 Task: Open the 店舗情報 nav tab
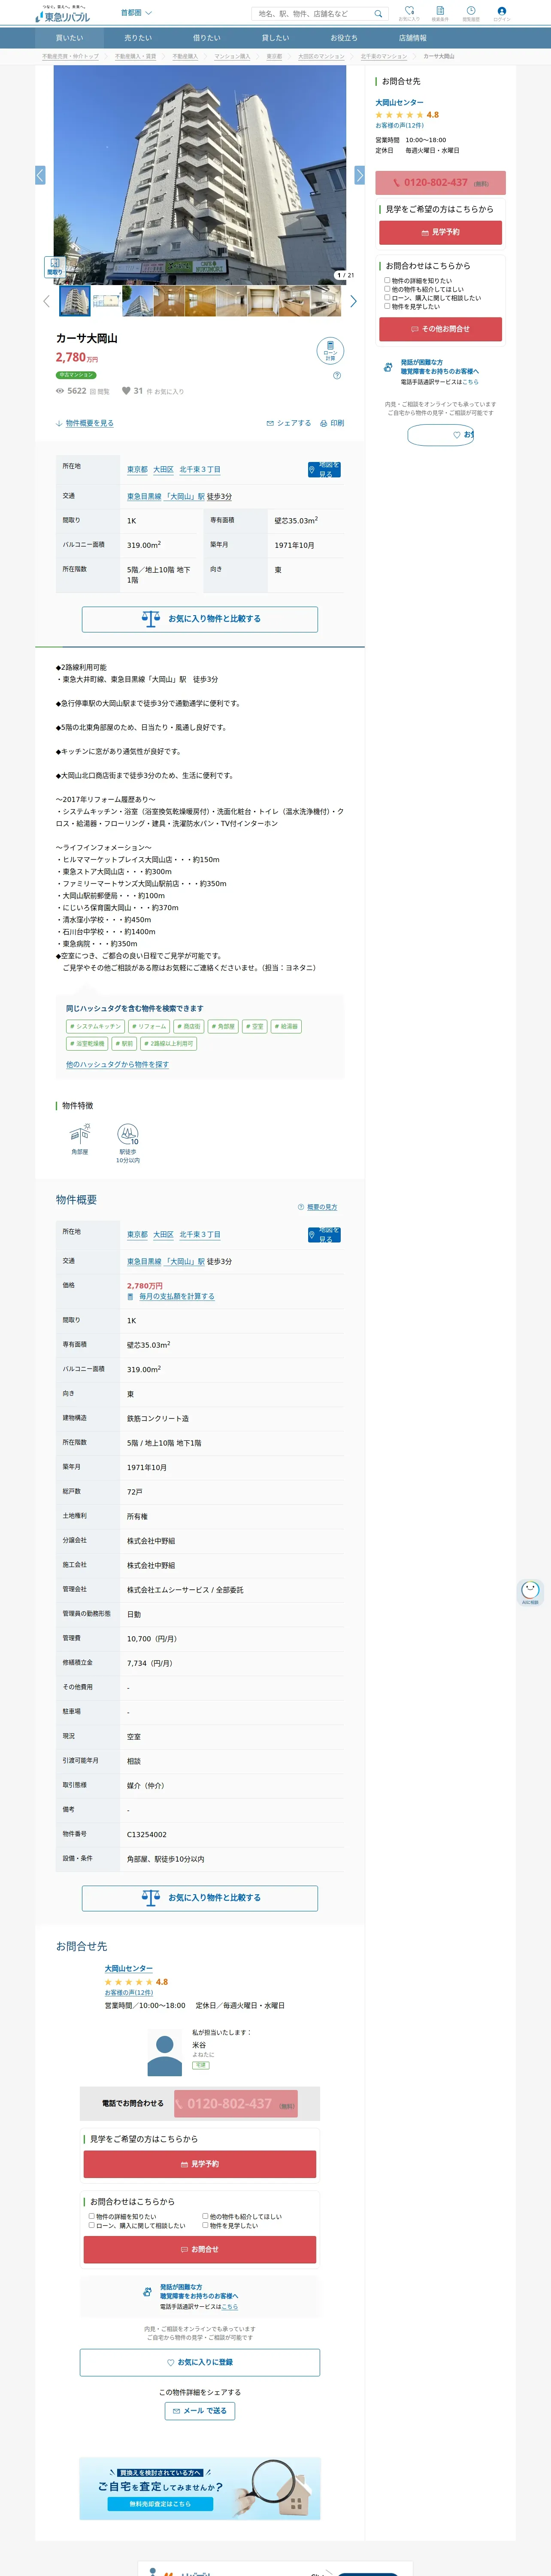pyautogui.click(x=412, y=38)
